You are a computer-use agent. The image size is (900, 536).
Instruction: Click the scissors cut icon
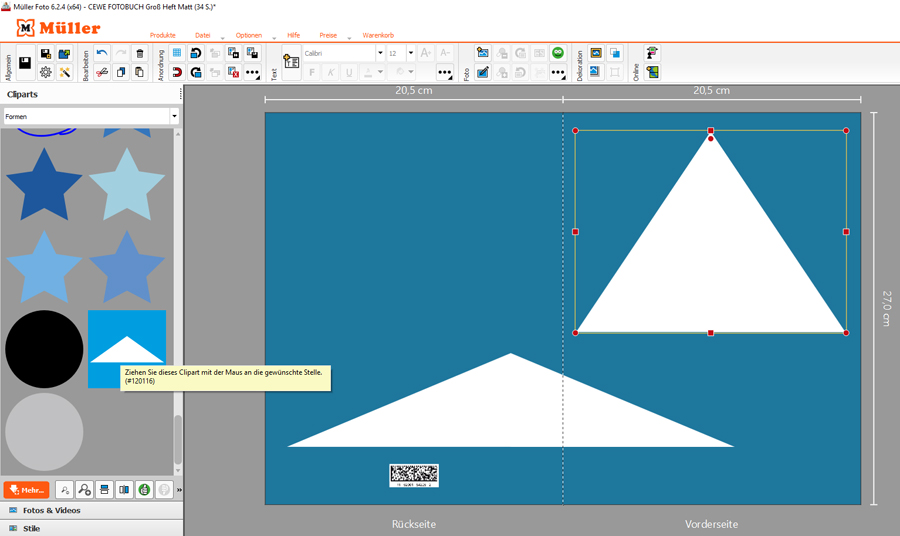tap(102, 72)
